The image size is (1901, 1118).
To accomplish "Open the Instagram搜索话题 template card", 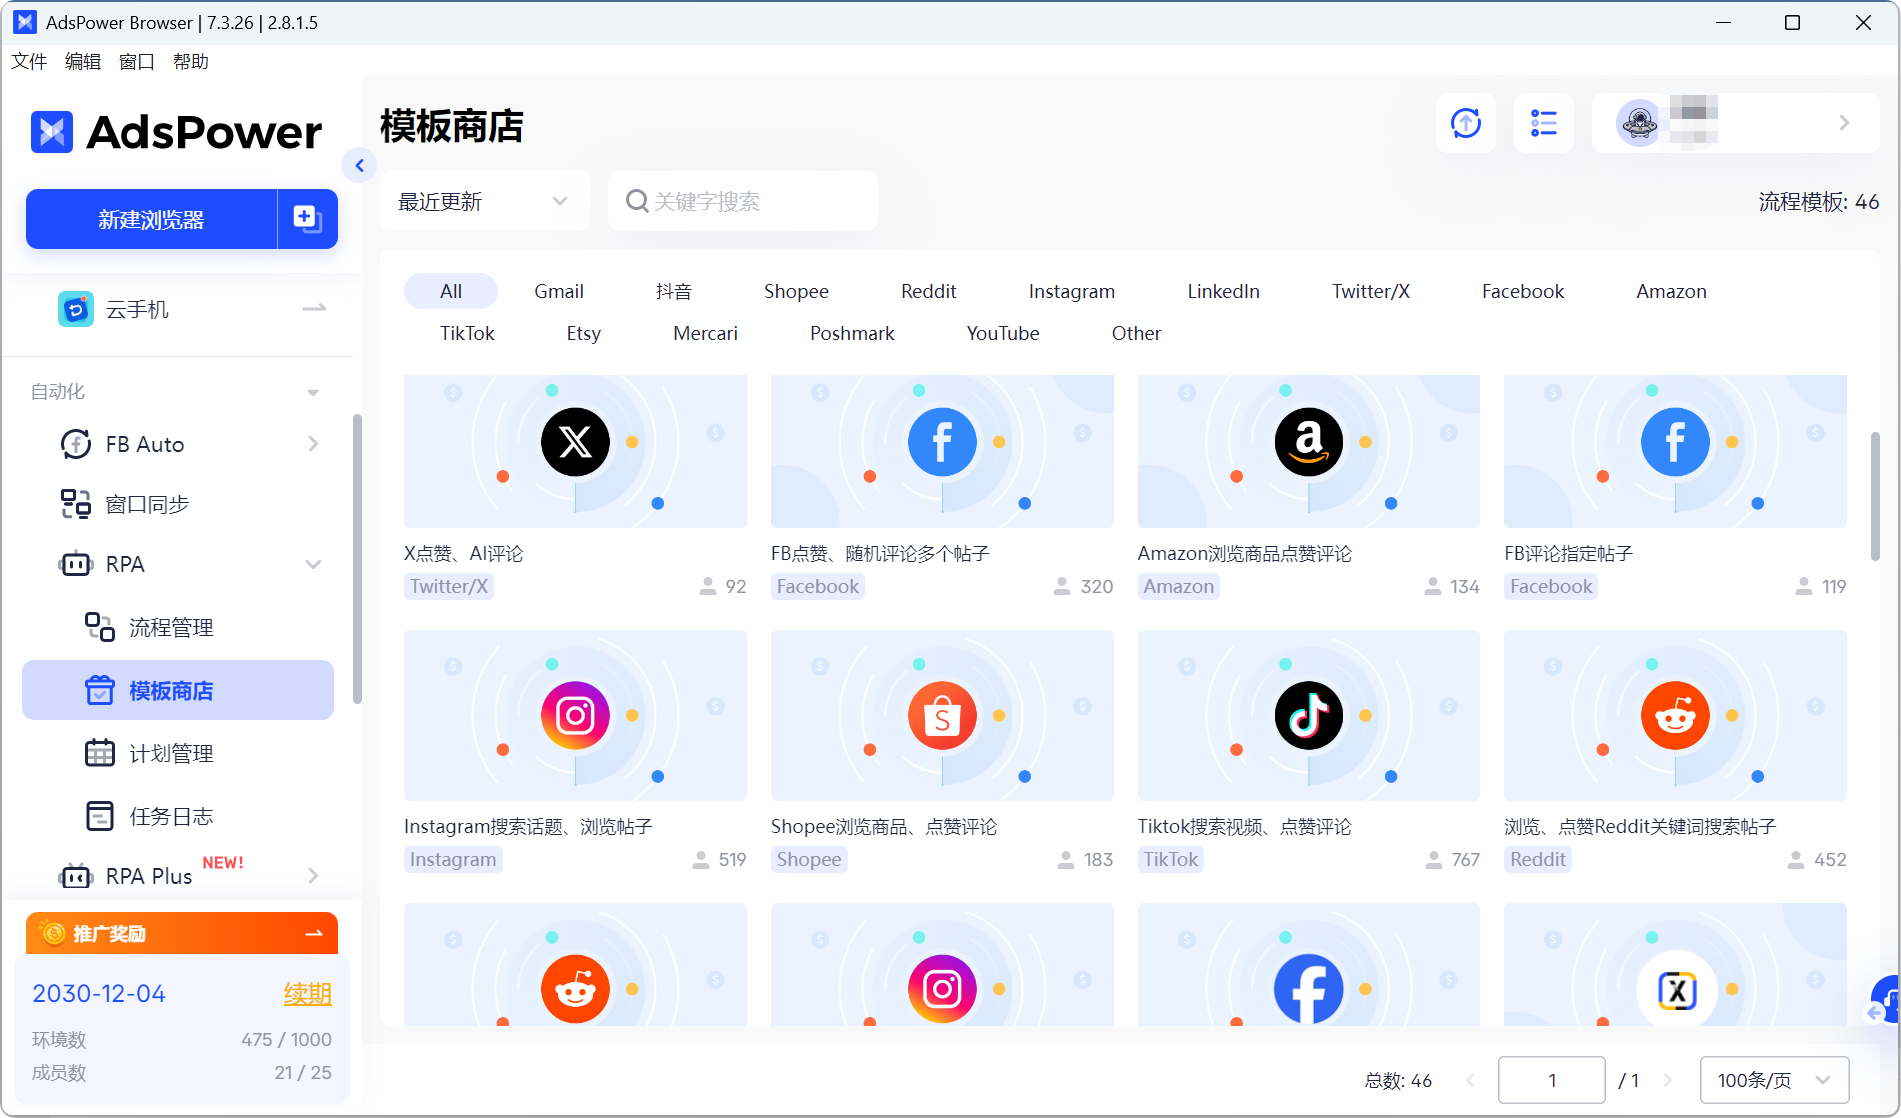I will (575, 715).
